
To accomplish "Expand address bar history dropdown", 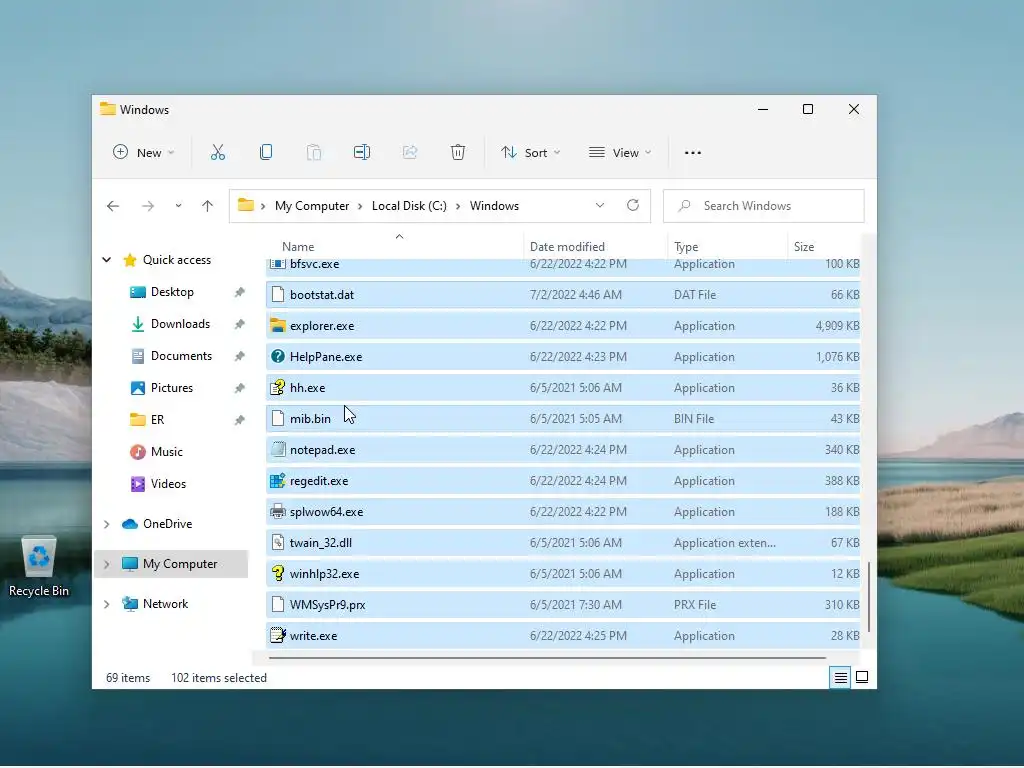I will pos(600,206).
